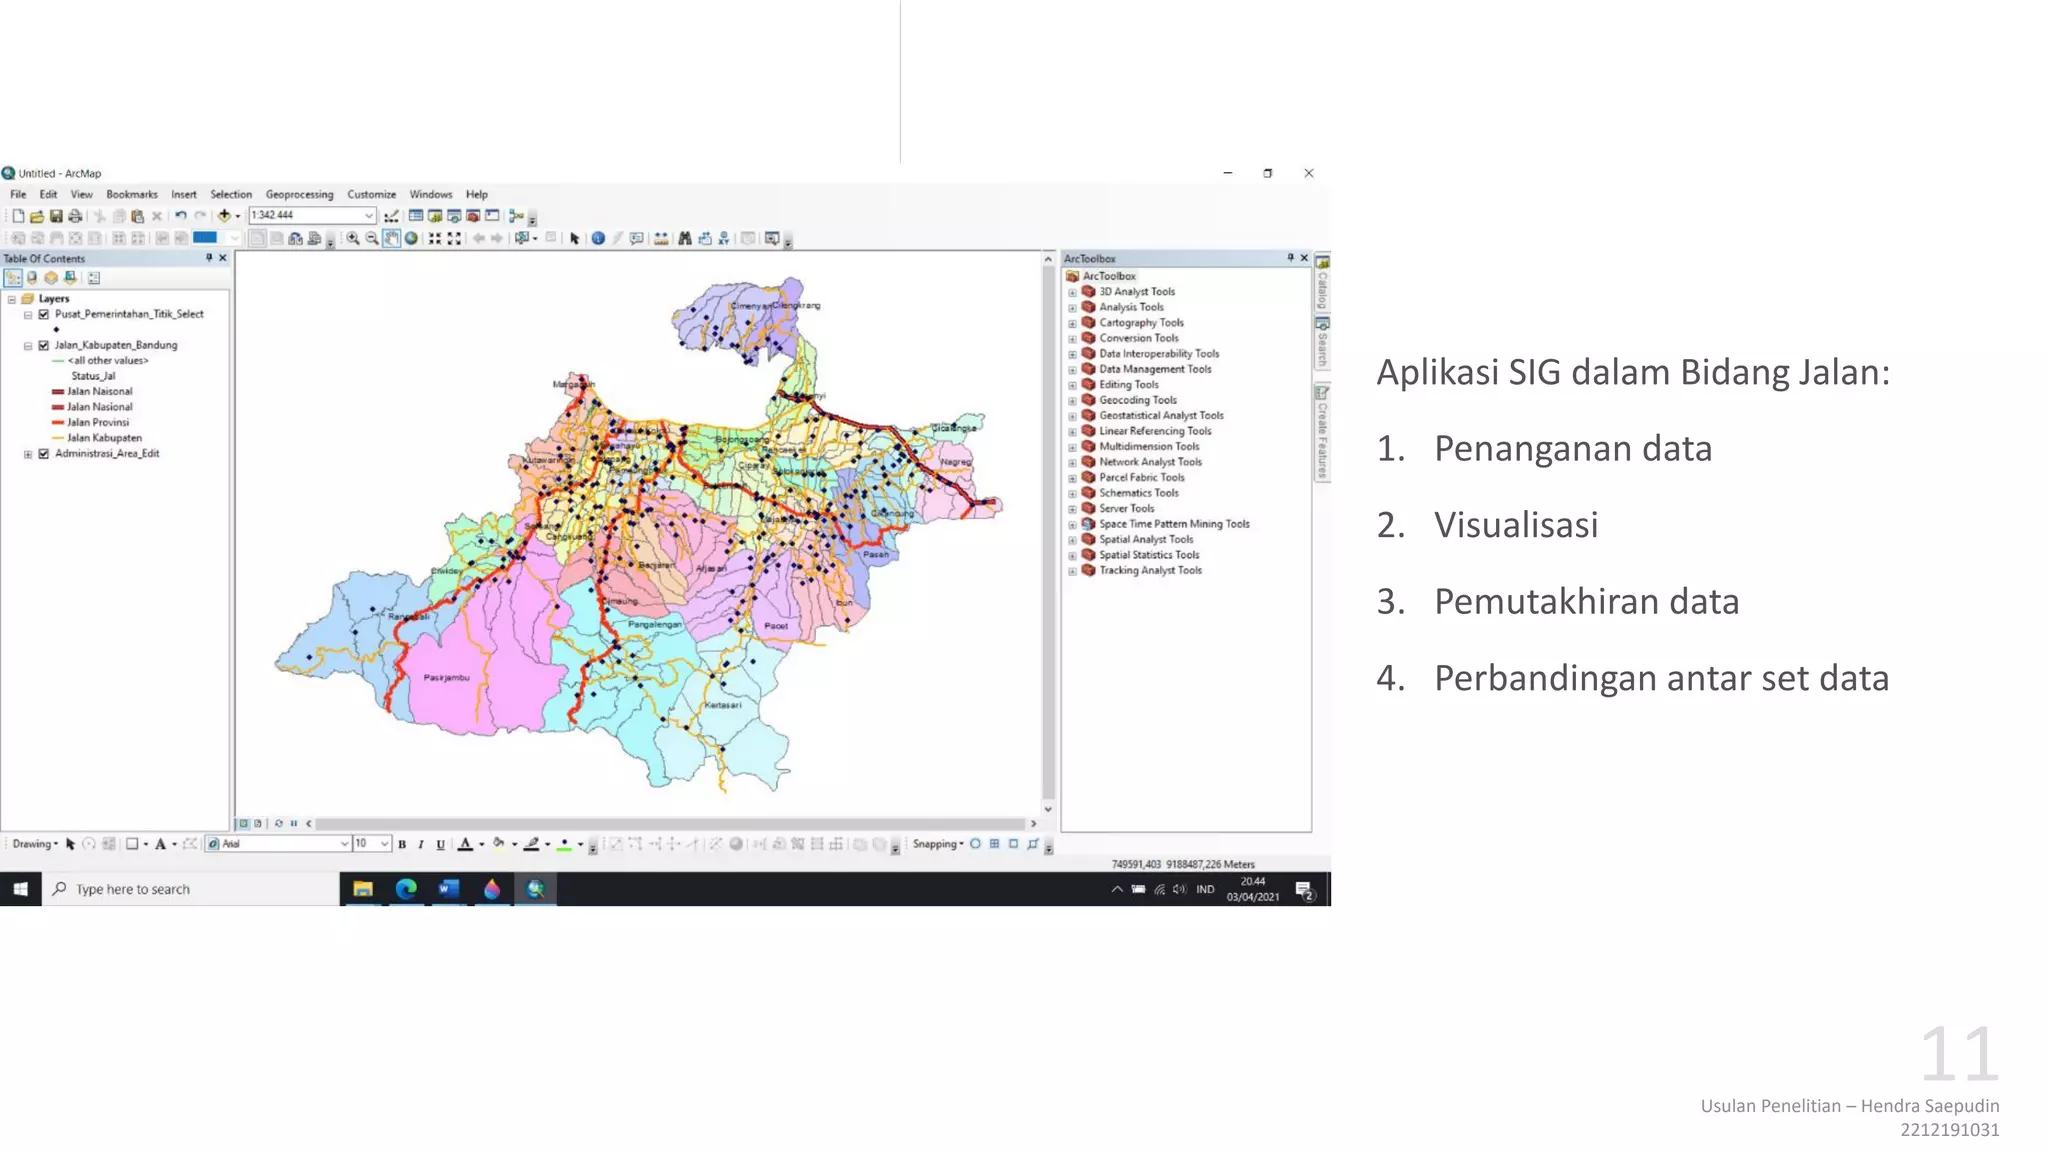Click the Save map document icon
This screenshot has height=1152, width=2048.
pos(56,216)
